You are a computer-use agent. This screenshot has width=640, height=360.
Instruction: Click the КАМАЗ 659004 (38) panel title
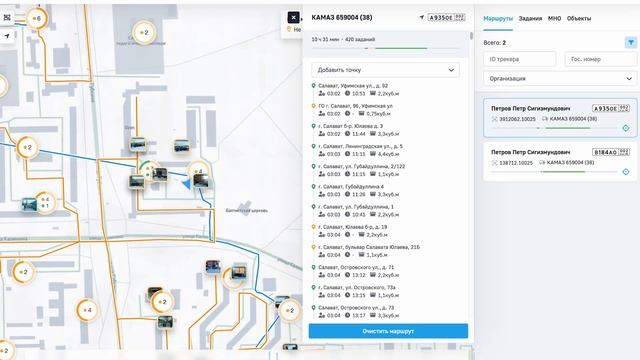pyautogui.click(x=342, y=18)
